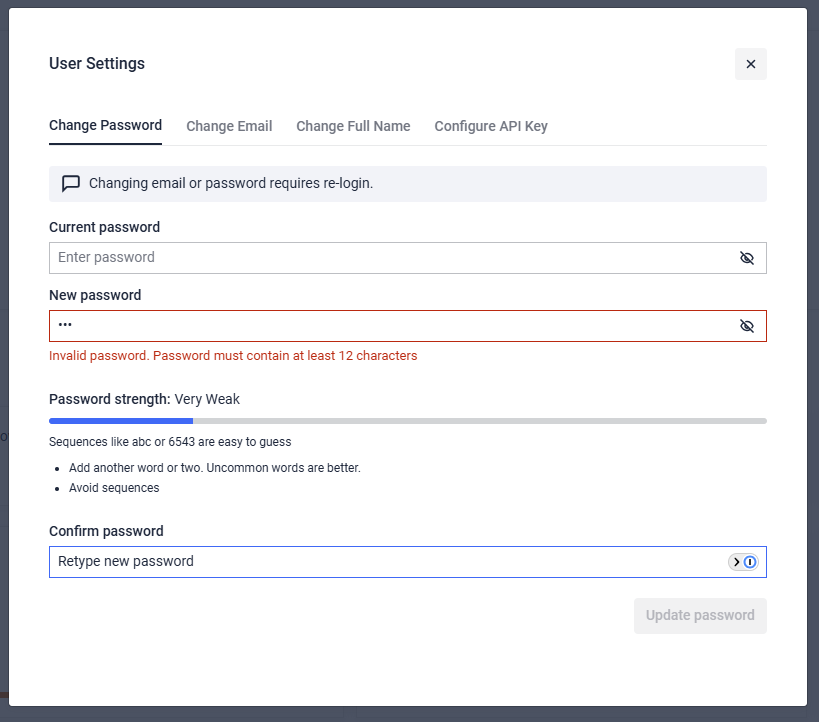Open the Change Full Name tab
The image size is (819, 722).
(x=353, y=126)
